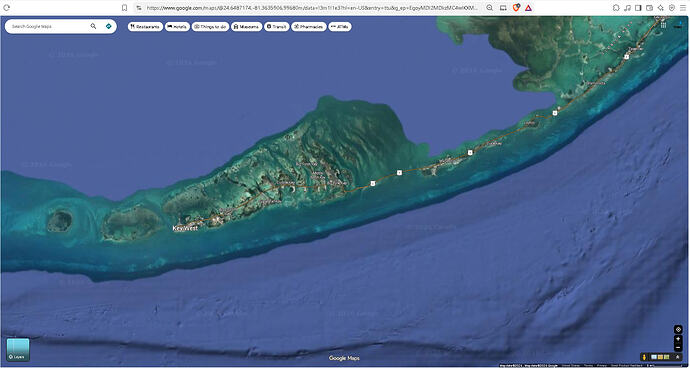This screenshot has width=690, height=369.
Task: Pick up the Pegman Street View icon
Action: coord(644,357)
